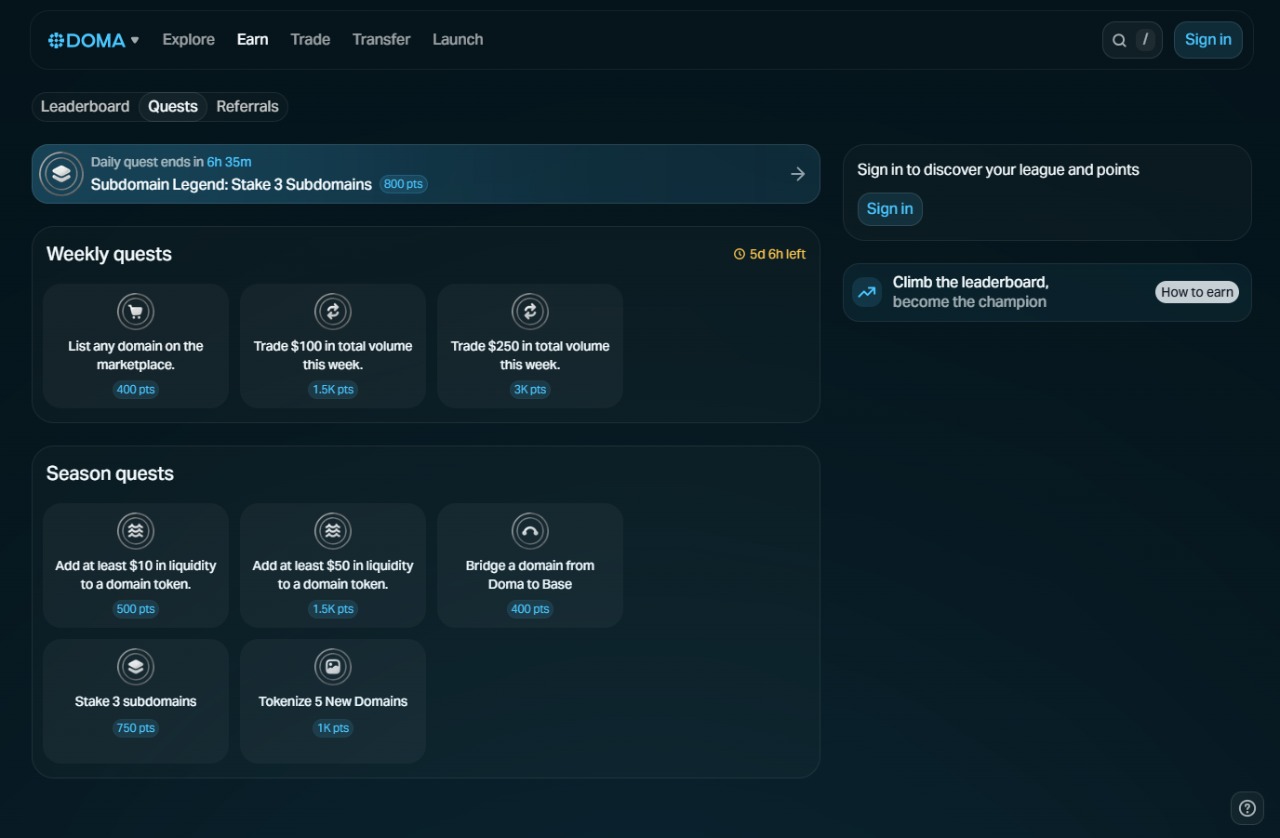Open the Explore menu
Screen dimensions: 1280x838
tap(188, 39)
